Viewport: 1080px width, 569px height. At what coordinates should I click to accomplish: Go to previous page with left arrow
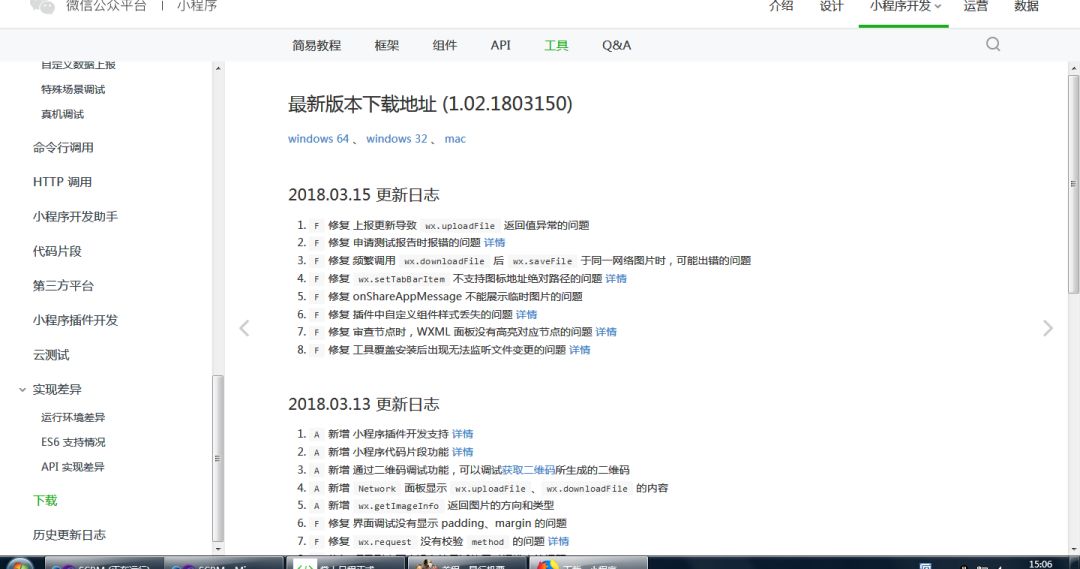pos(244,328)
